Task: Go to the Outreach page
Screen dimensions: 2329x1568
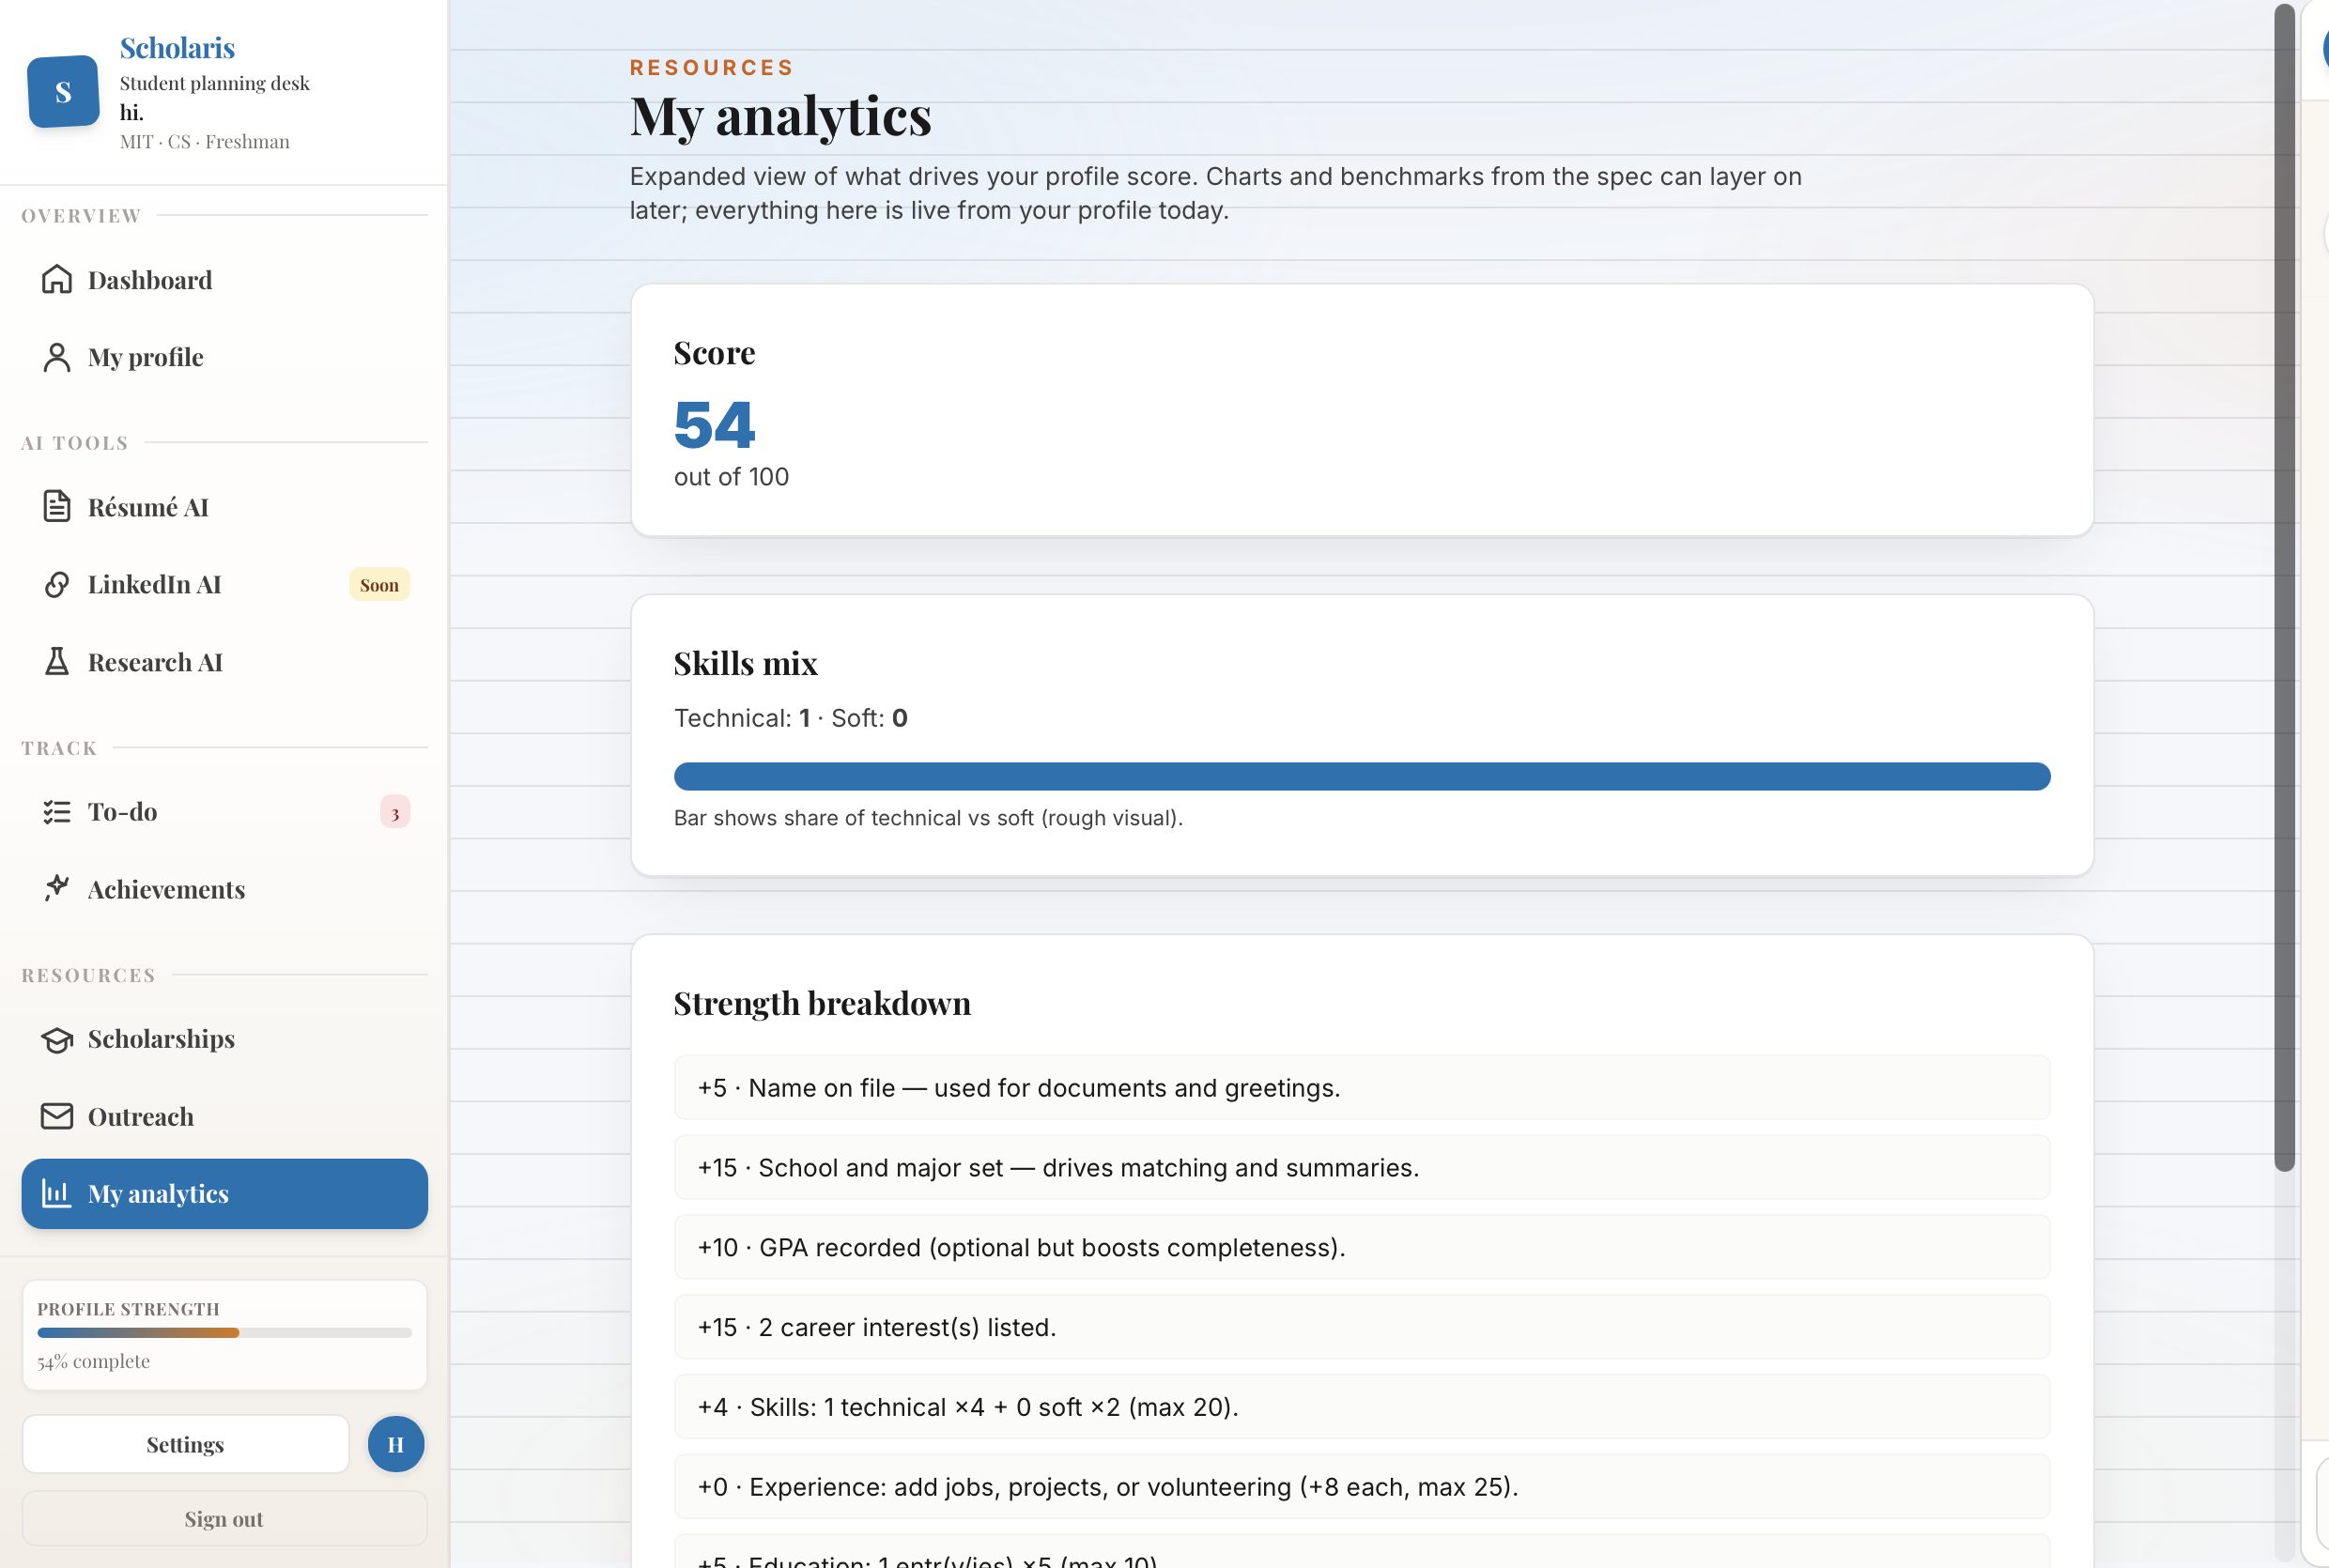Action: click(x=141, y=1116)
